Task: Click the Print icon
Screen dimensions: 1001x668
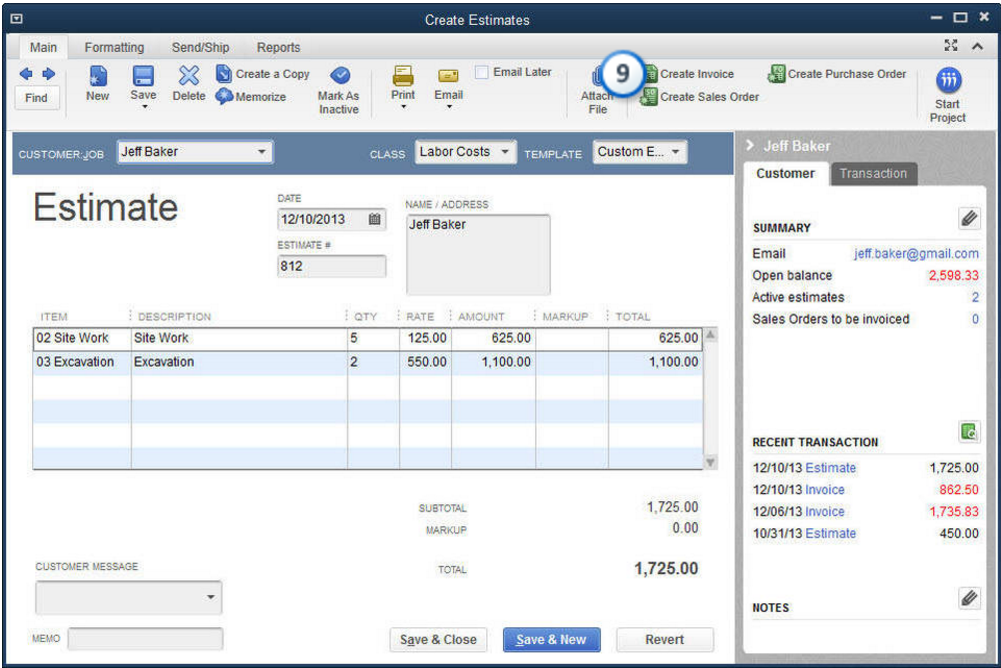Action: [x=403, y=76]
